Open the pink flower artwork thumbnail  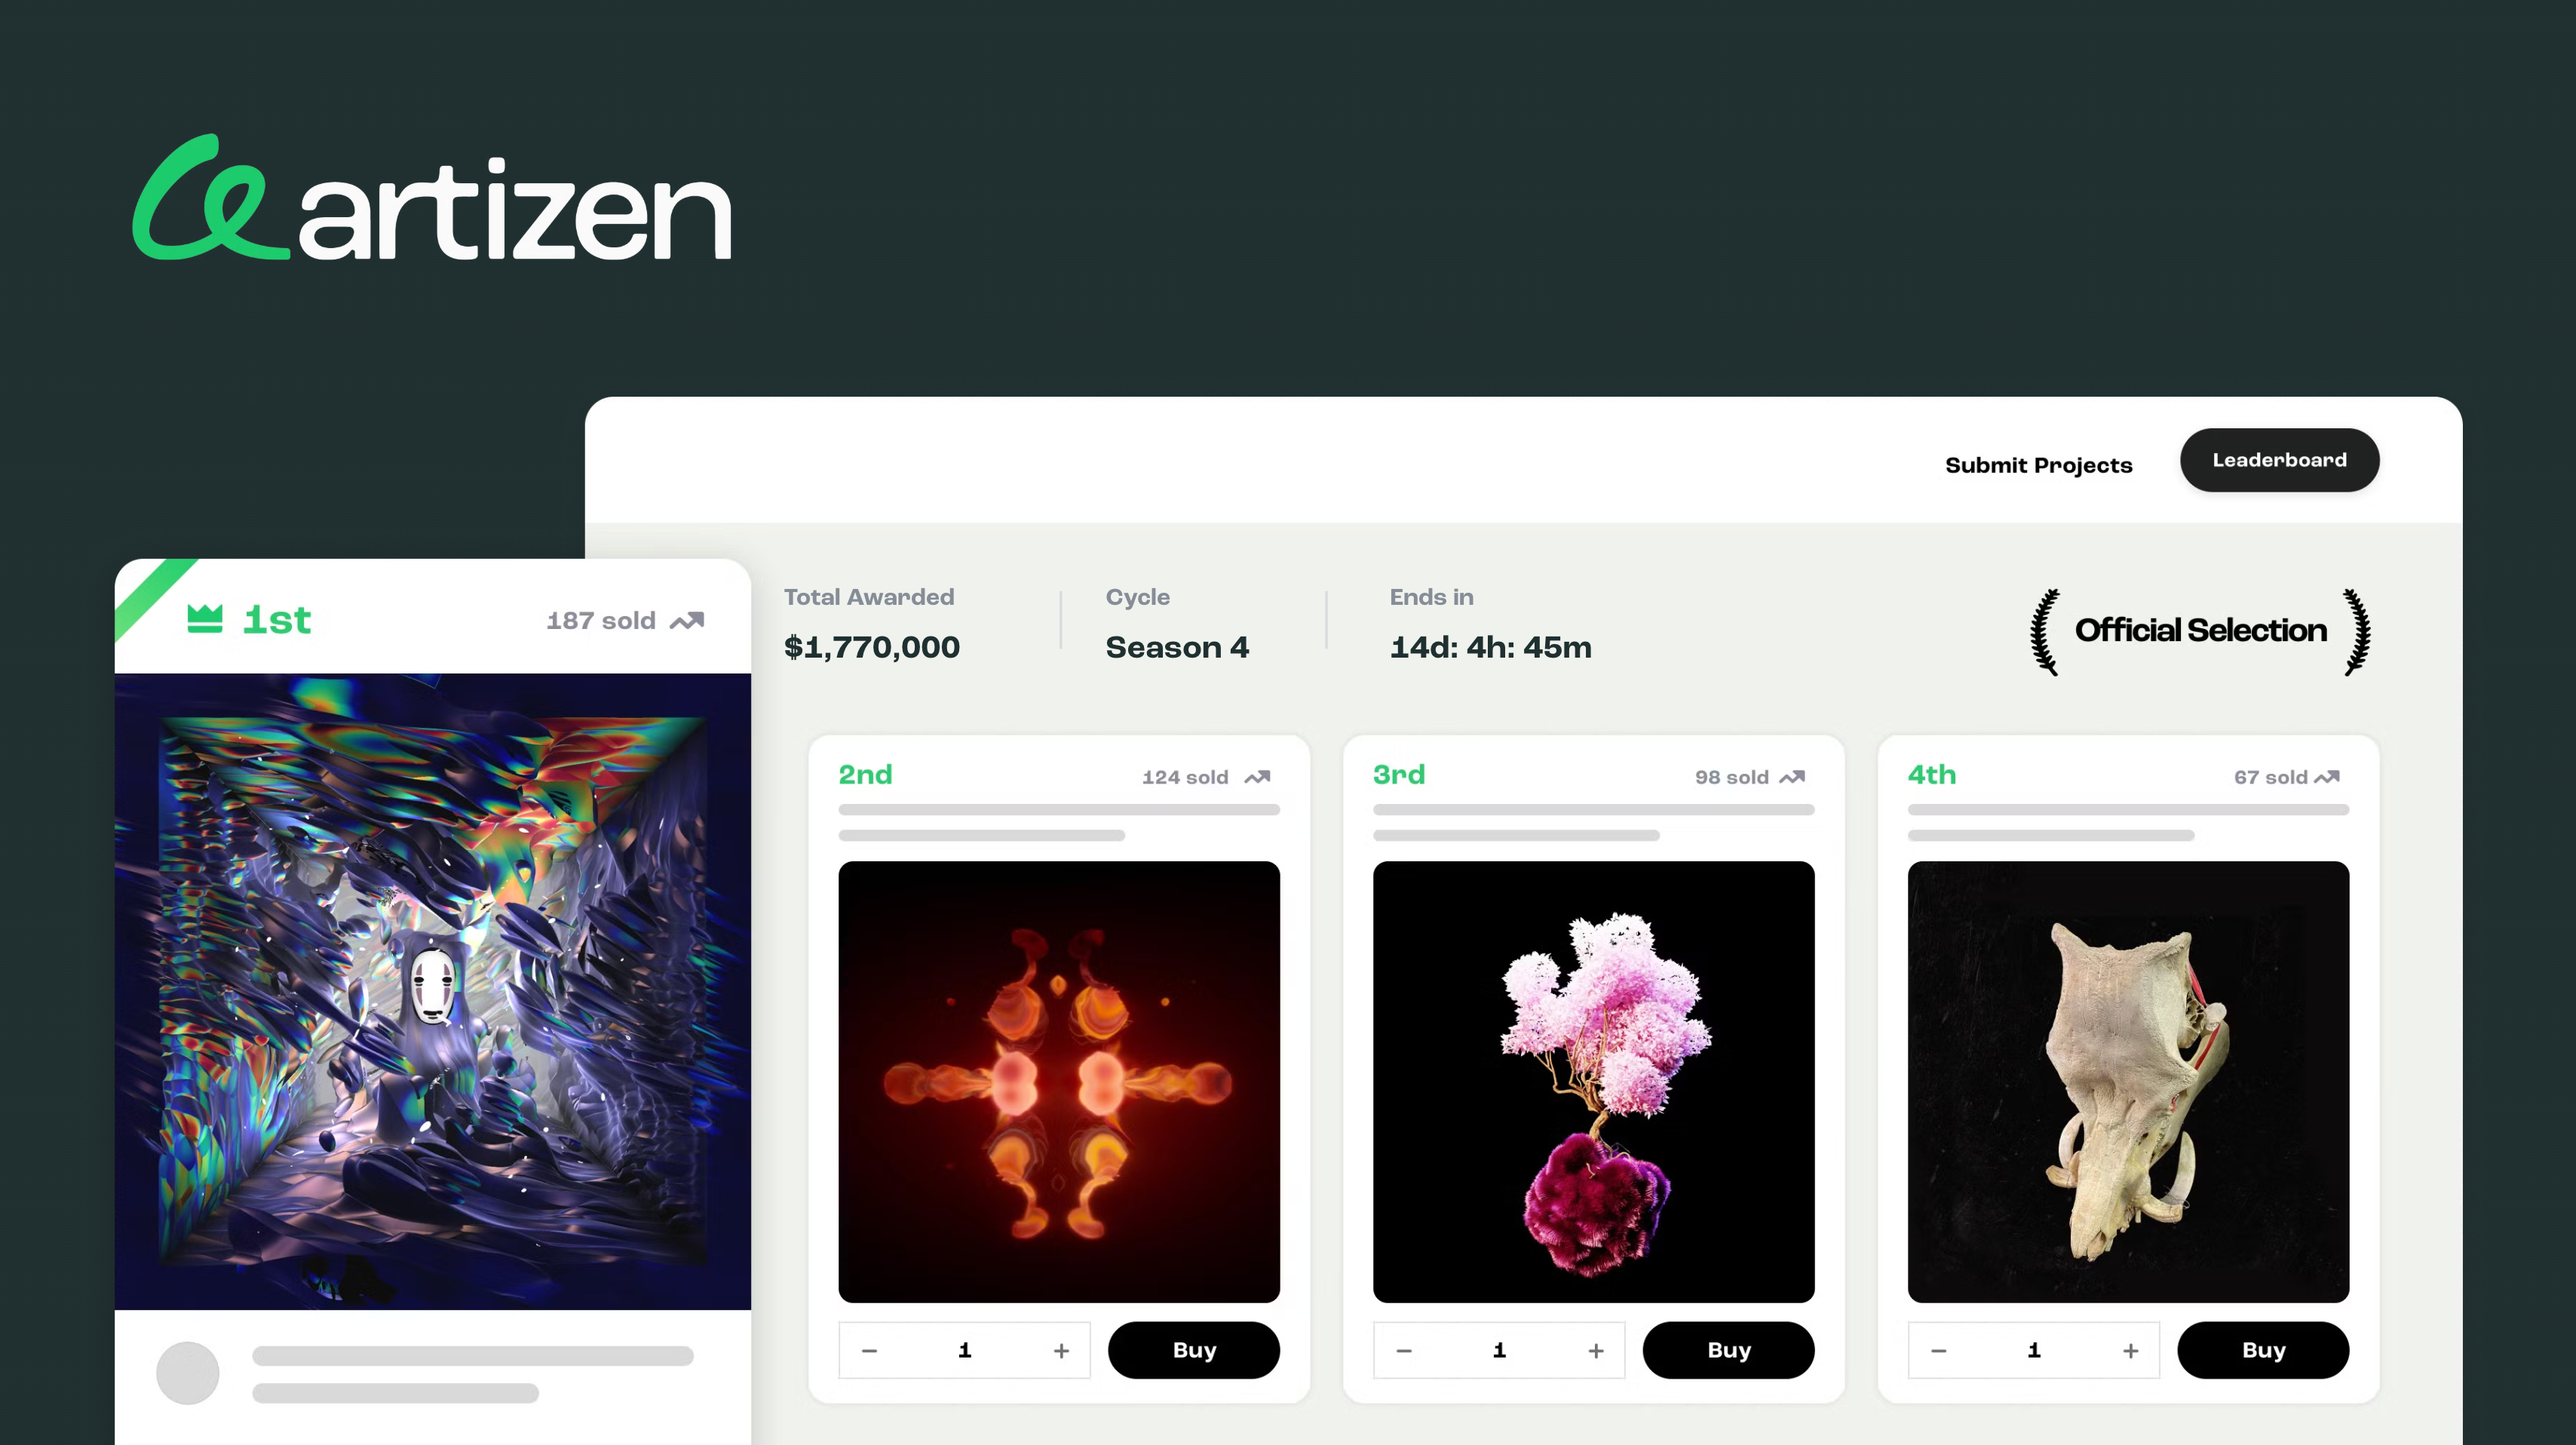click(1593, 1082)
